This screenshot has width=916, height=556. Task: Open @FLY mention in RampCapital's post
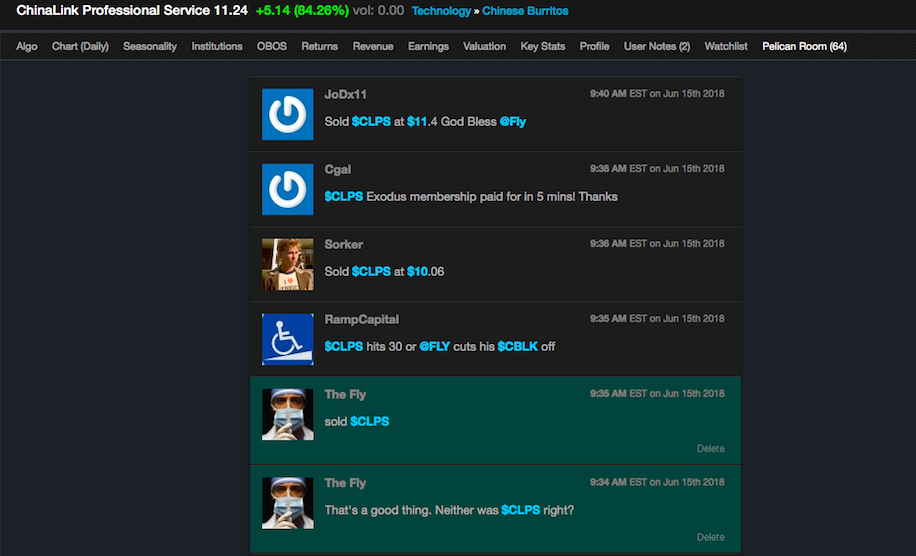point(435,346)
